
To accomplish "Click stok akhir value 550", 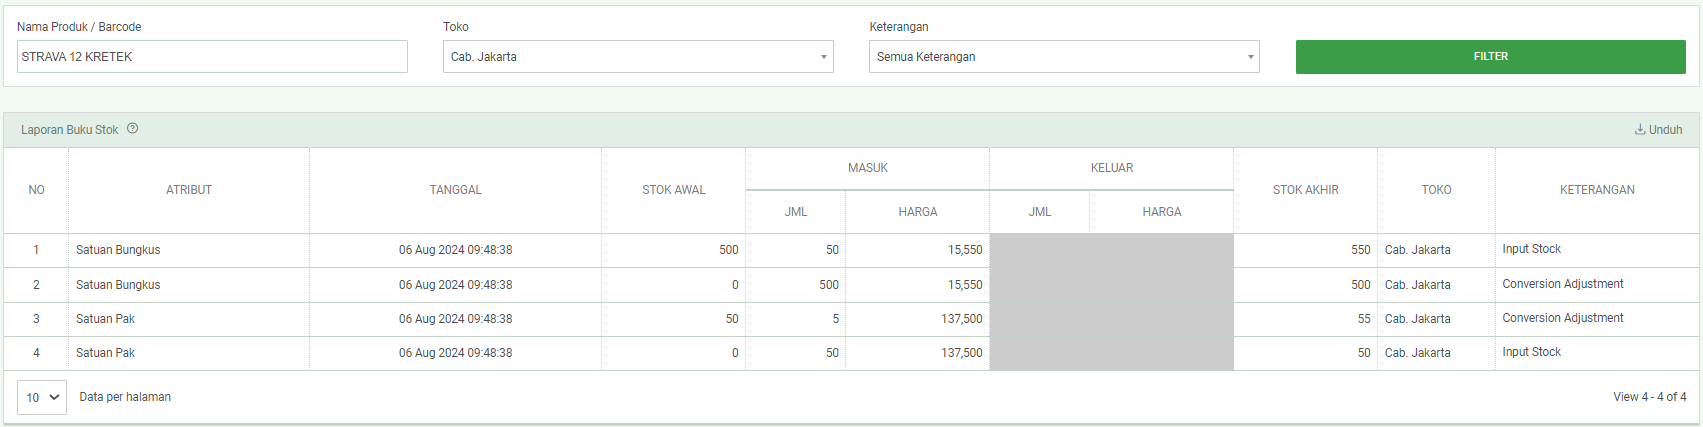I will click(x=1360, y=250).
